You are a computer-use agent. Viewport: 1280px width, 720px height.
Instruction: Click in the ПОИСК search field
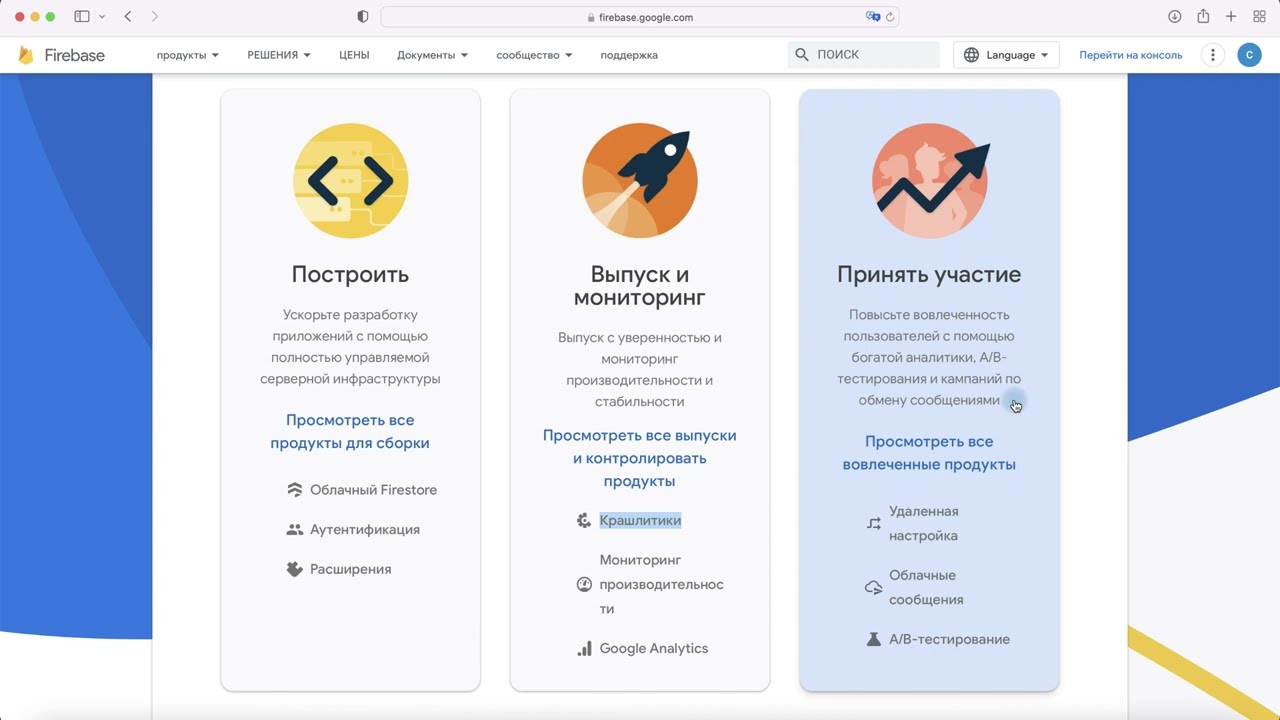click(864, 55)
